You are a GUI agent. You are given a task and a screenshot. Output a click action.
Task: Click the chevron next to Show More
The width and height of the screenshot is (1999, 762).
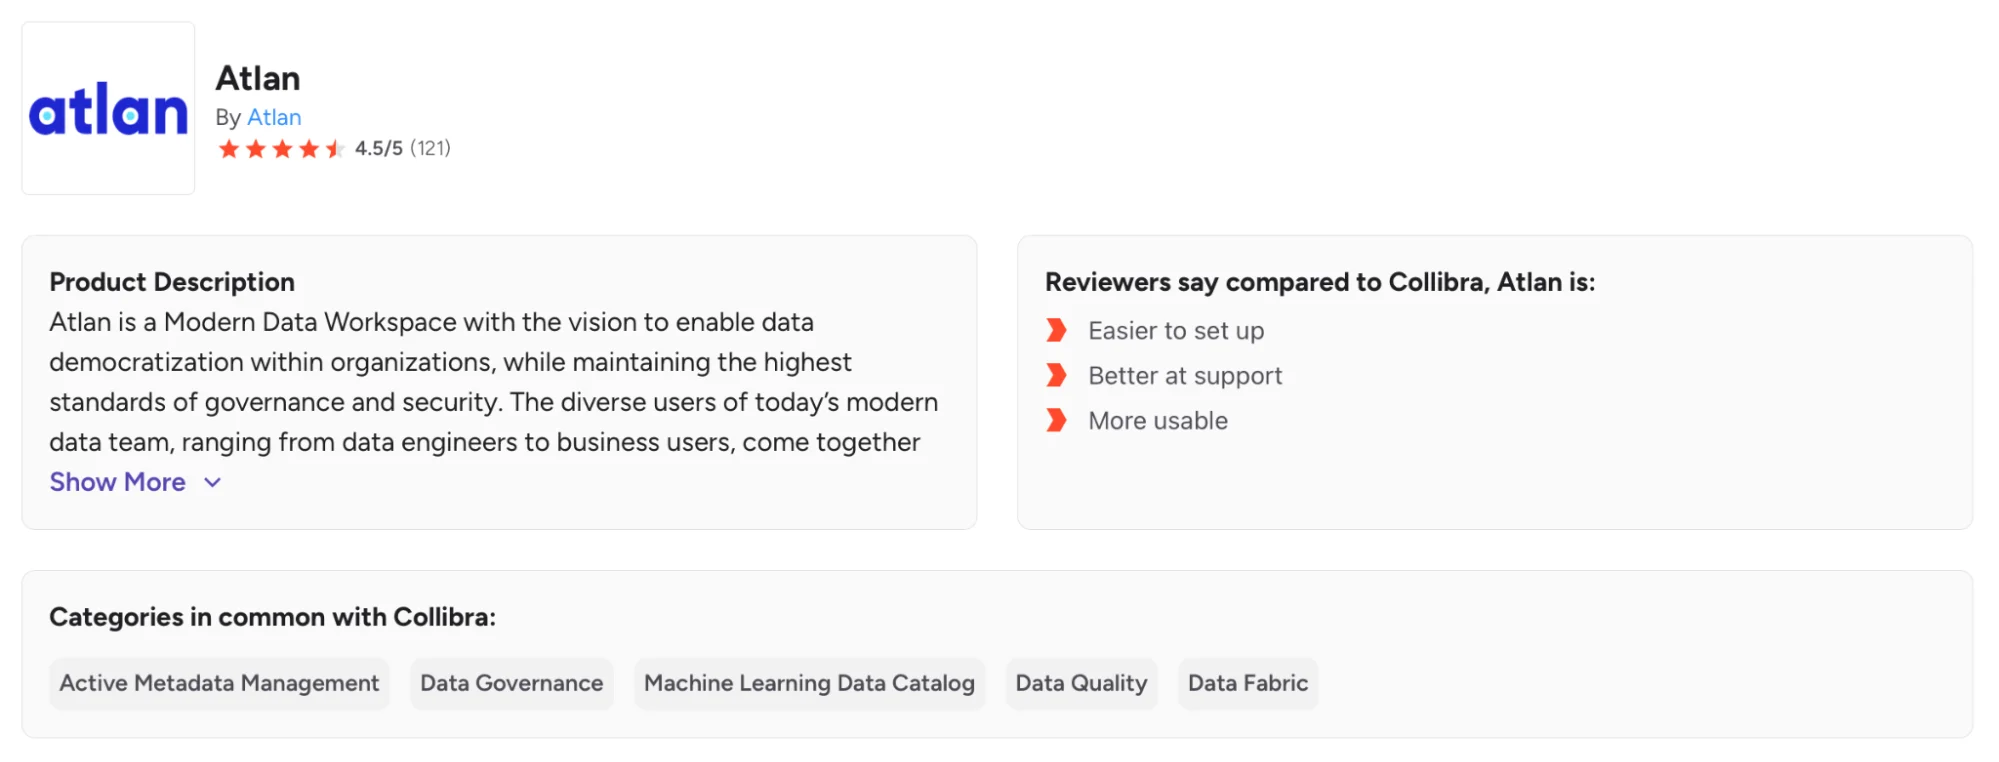[211, 483]
